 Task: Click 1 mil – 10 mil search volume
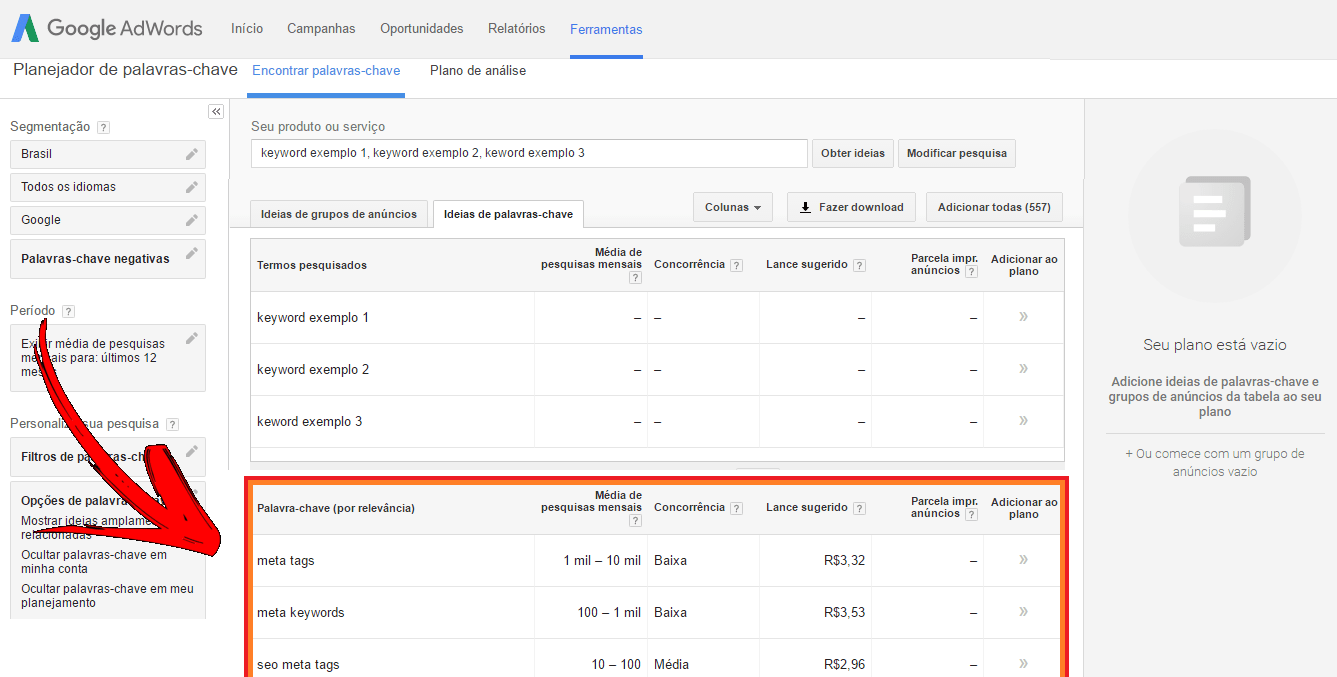tap(602, 560)
